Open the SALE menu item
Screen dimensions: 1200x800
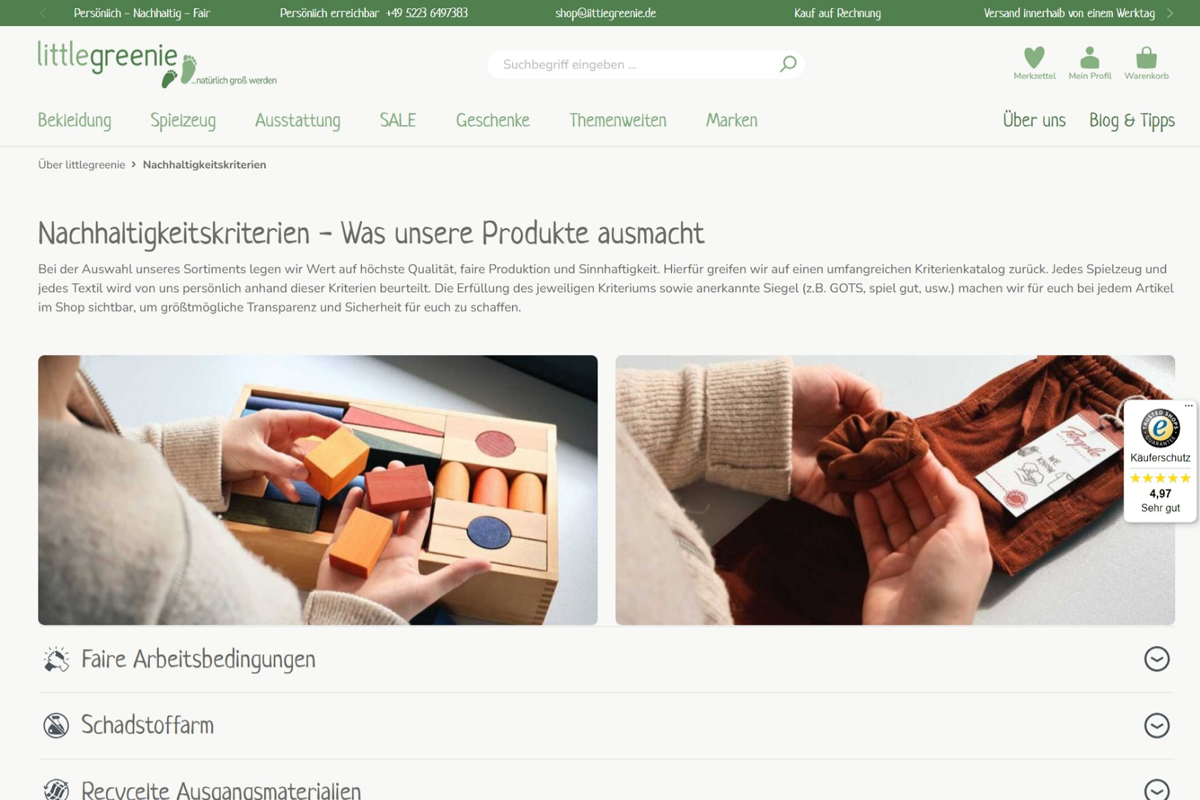(397, 120)
